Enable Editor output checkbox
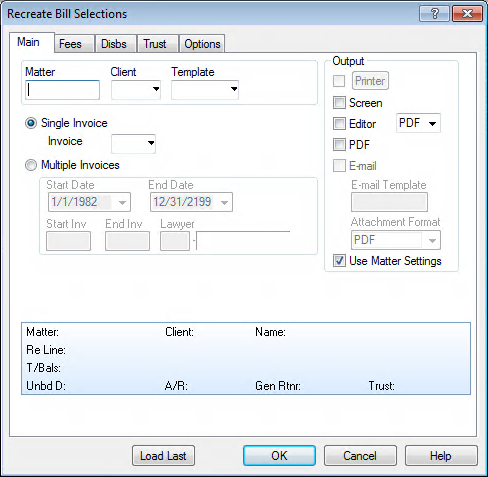This screenshot has height=477, width=488. (339, 124)
